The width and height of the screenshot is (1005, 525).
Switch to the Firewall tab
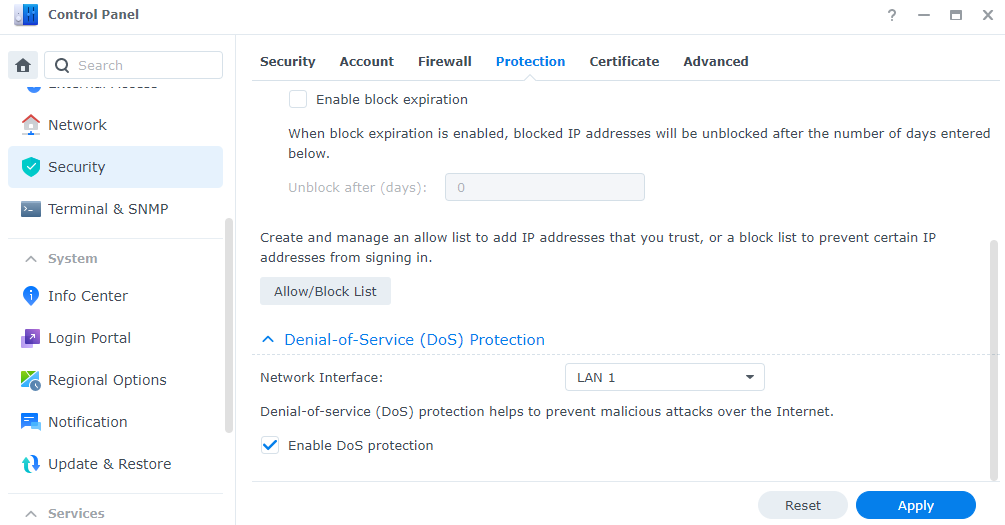click(x=445, y=62)
